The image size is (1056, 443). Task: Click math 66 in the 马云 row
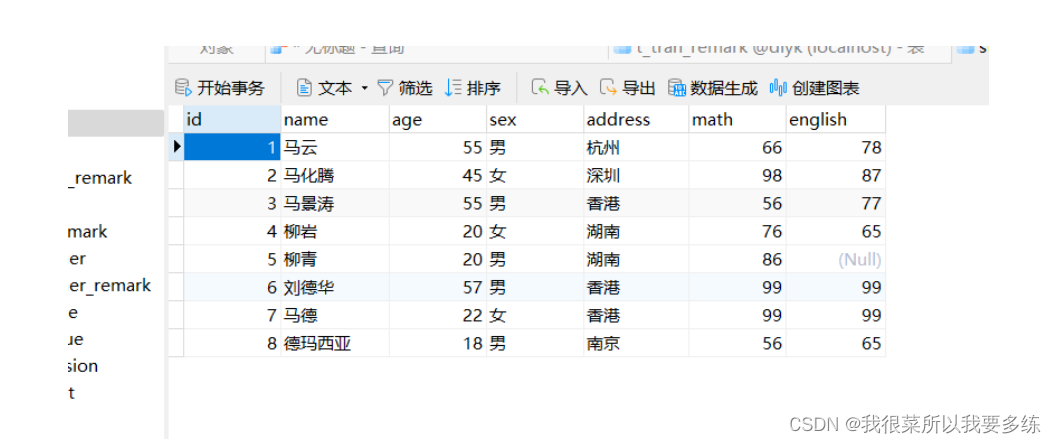click(x=737, y=147)
